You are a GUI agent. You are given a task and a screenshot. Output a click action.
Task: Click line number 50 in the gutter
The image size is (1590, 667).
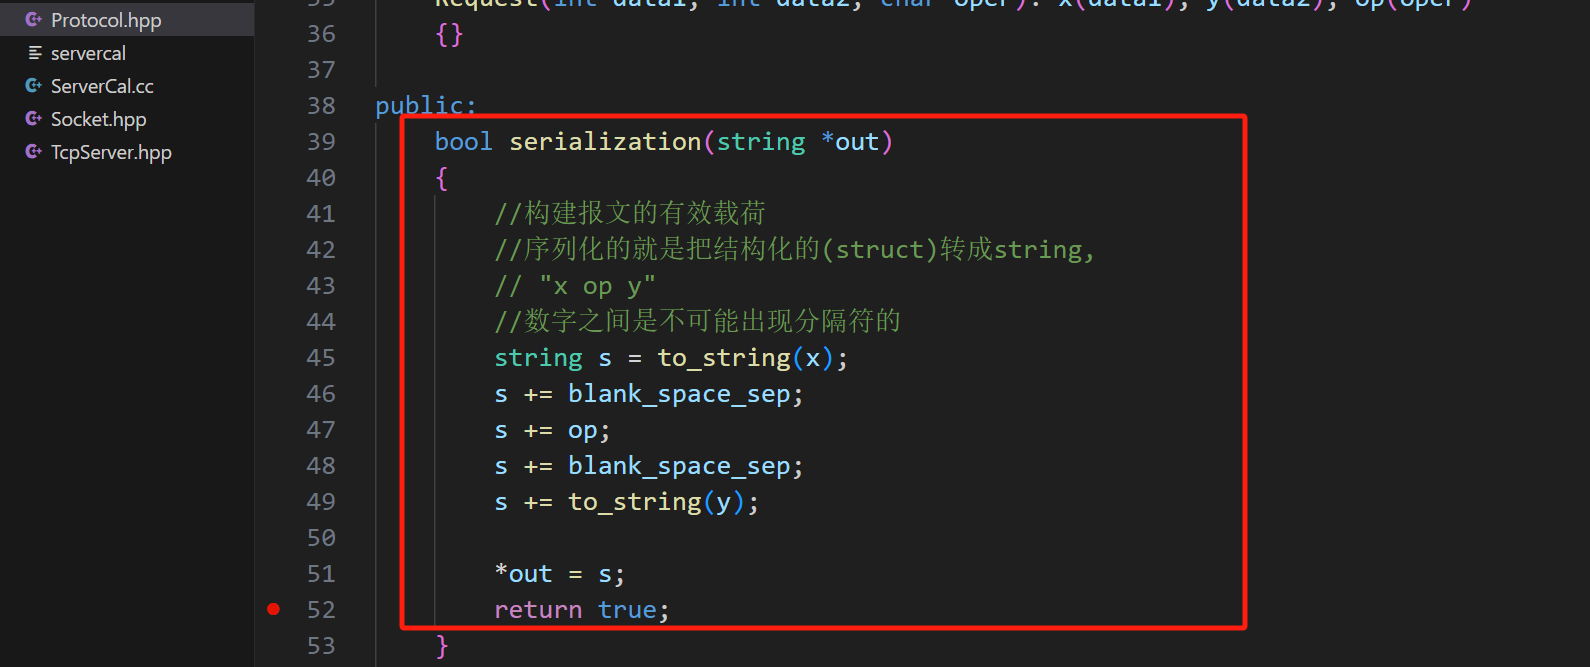[321, 538]
